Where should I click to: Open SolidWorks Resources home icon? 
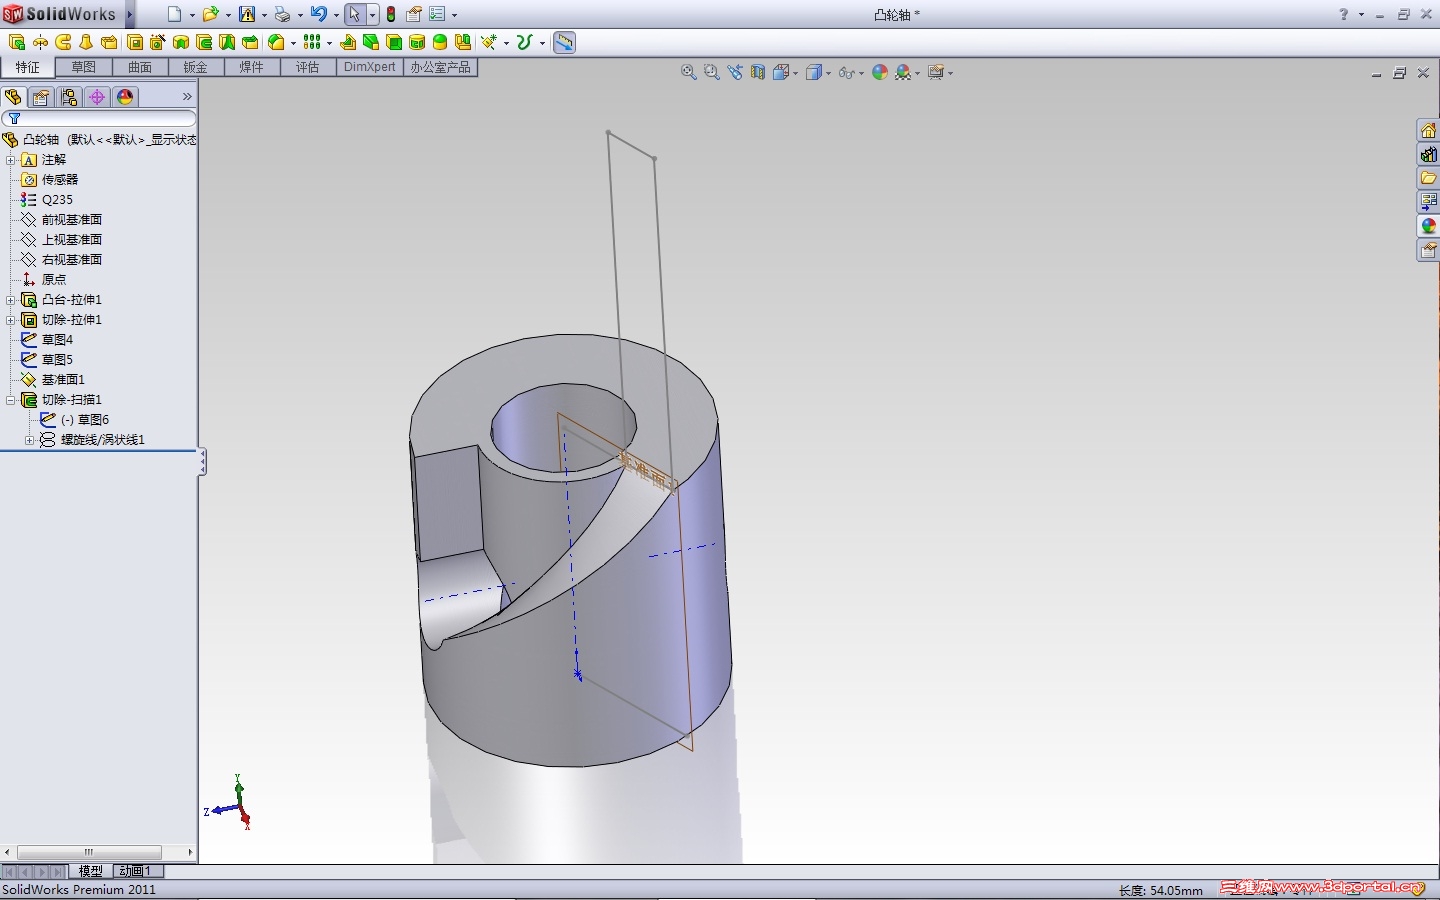pyautogui.click(x=1429, y=131)
